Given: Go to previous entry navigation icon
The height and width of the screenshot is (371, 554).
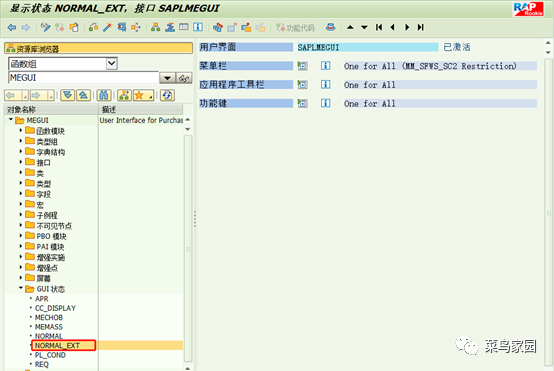Looking at the screenshot, I should pos(393,27).
